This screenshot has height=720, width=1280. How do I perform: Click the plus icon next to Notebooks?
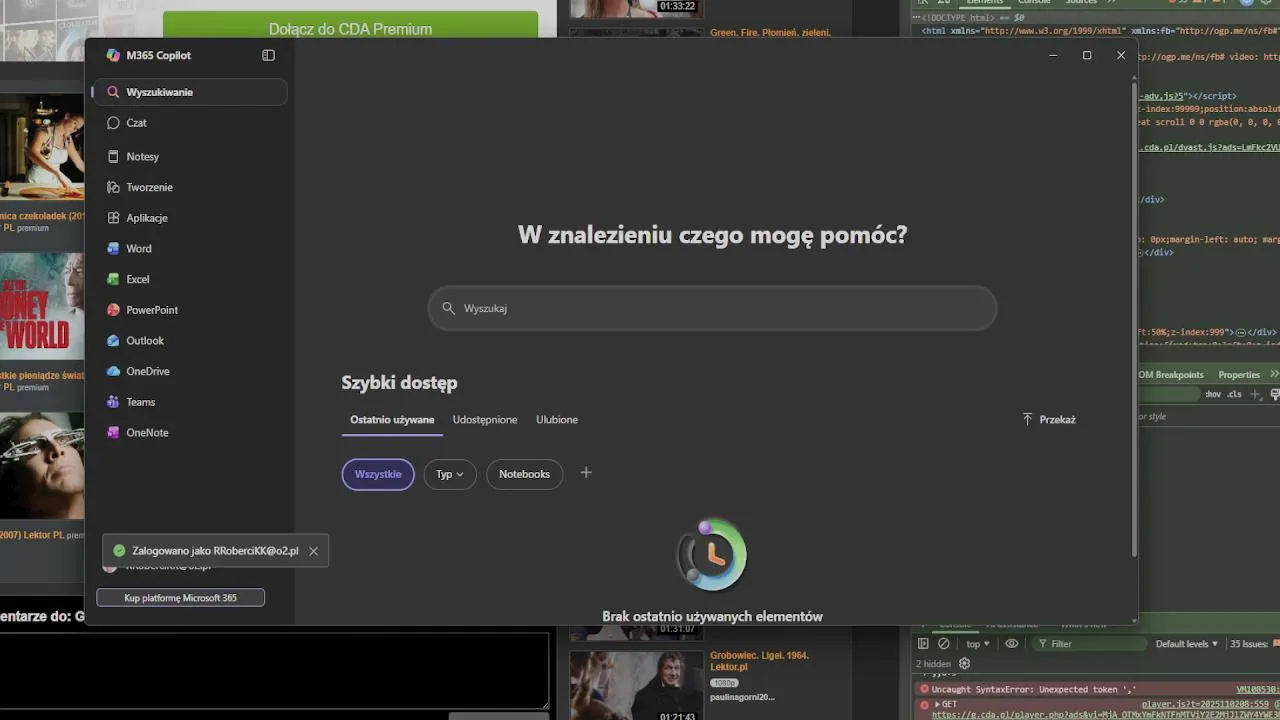(586, 473)
